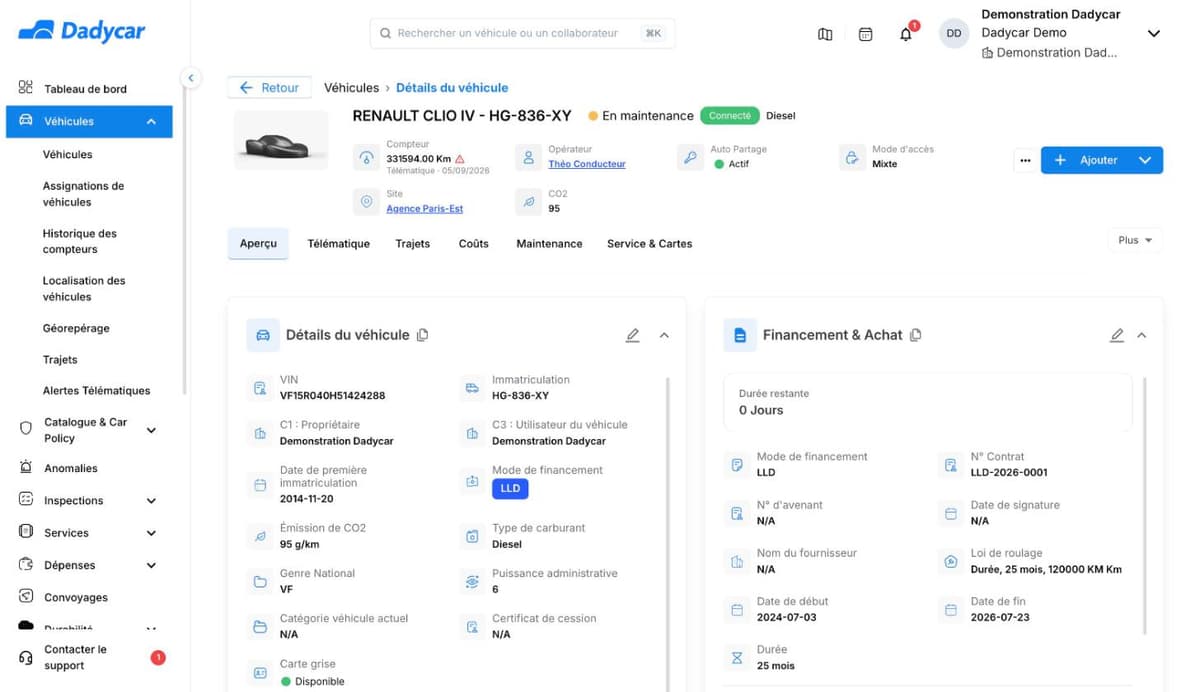Expand the account menu chevron
Image resolution: width=1200 pixels, height=692 pixels.
click(1153, 34)
